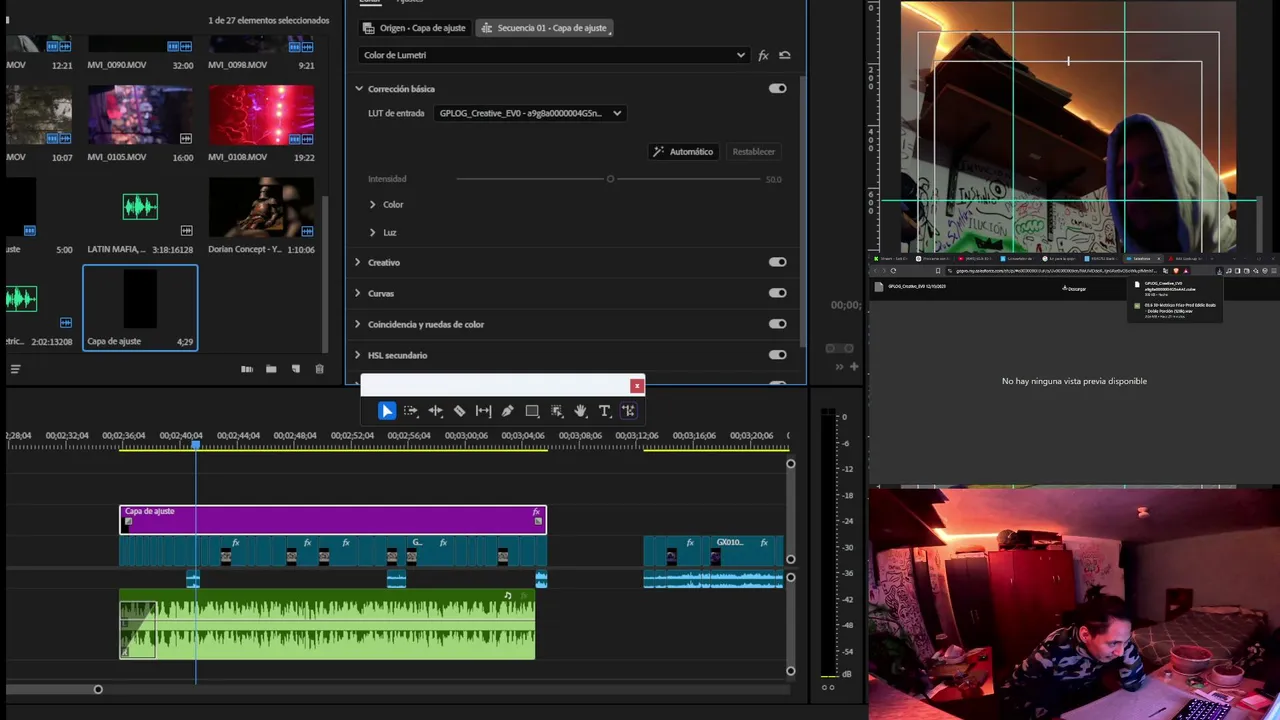This screenshot has height=720, width=1280.
Task: Click the dashed-selection tool left of the Hand tool
Action: (x=556, y=411)
